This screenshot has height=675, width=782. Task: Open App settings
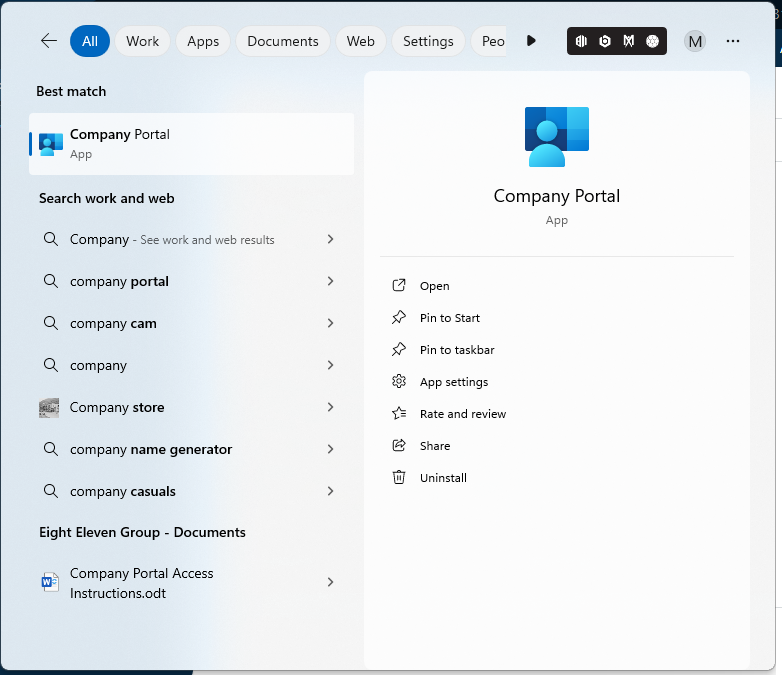(454, 382)
